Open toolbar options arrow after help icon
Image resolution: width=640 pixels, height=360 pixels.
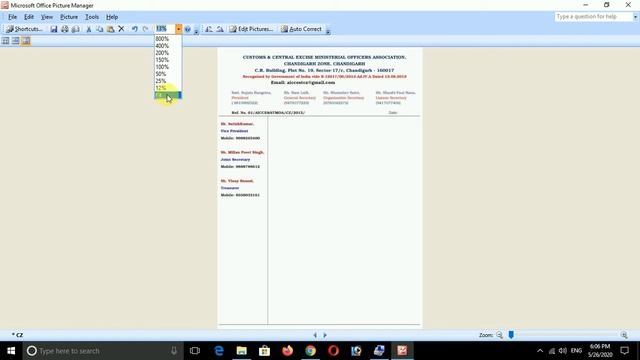click(x=196, y=30)
